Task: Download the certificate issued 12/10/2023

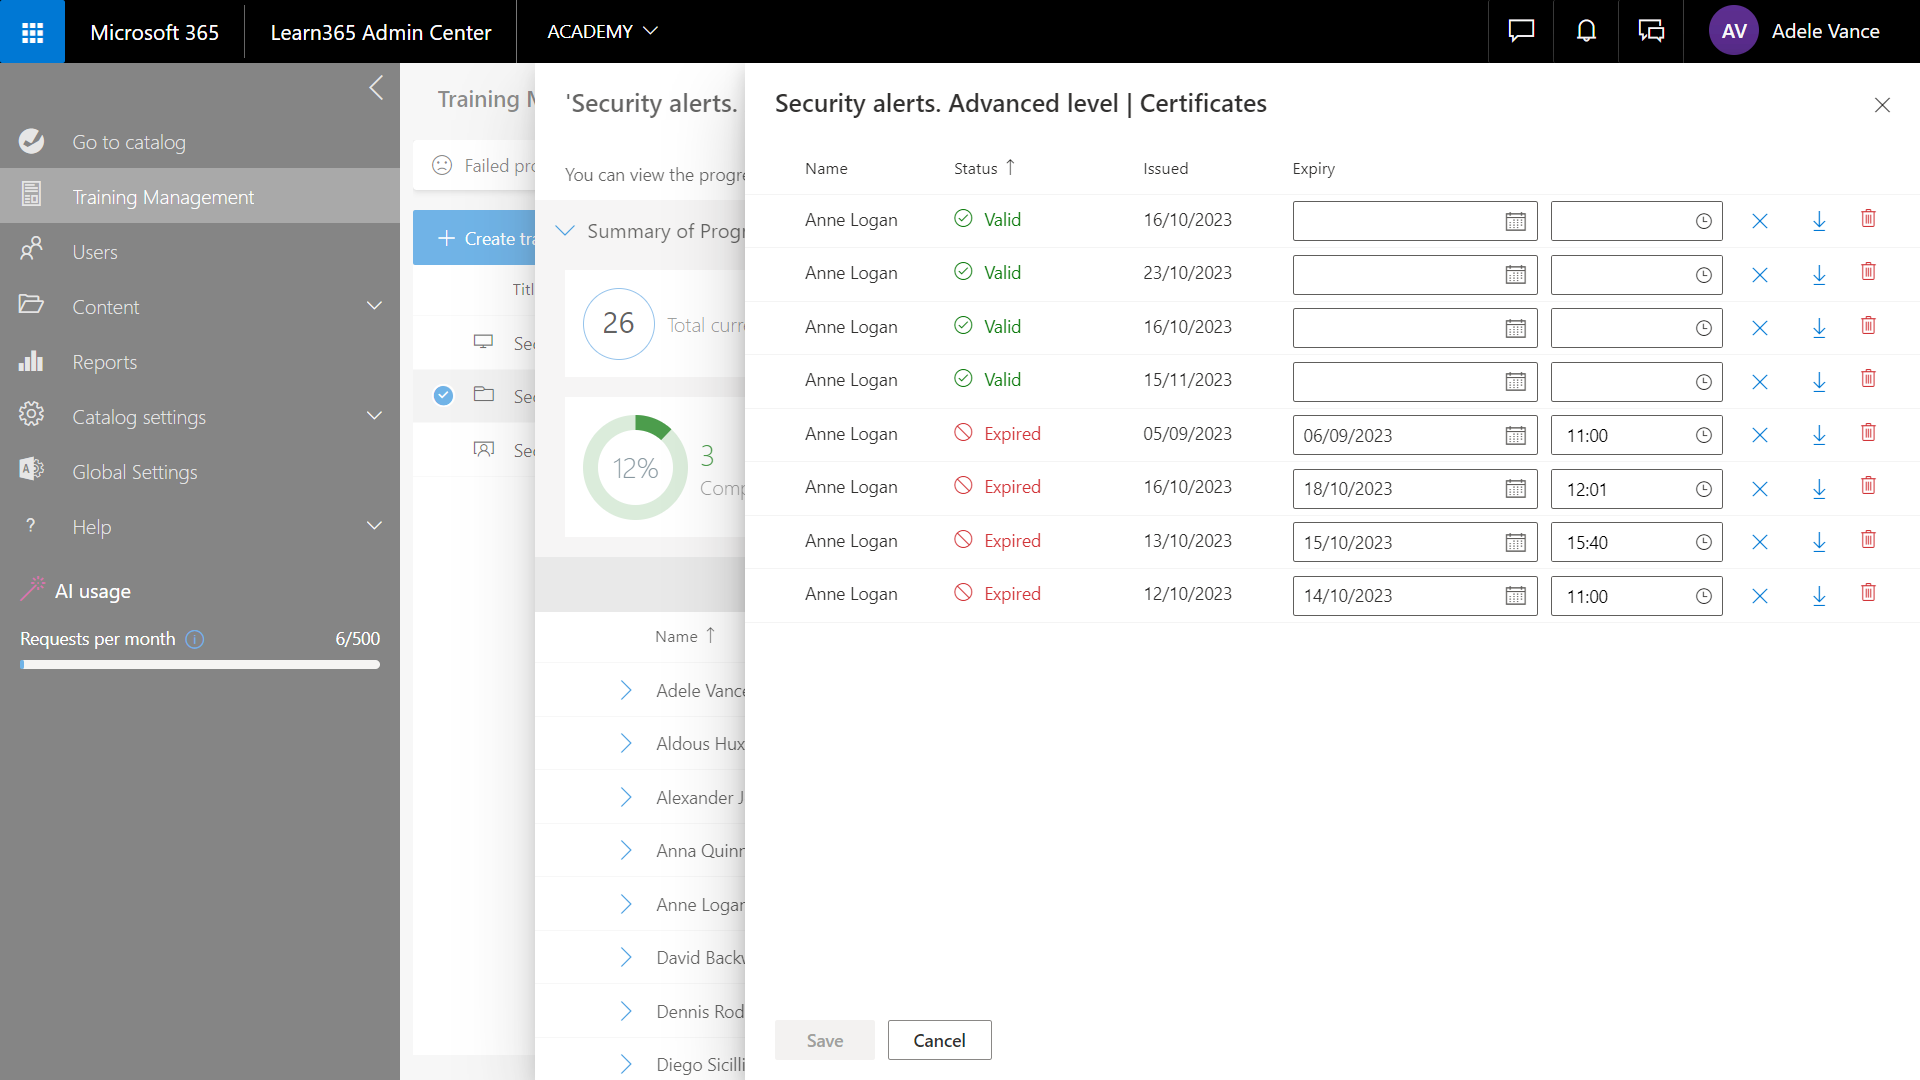Action: pyautogui.click(x=1819, y=596)
